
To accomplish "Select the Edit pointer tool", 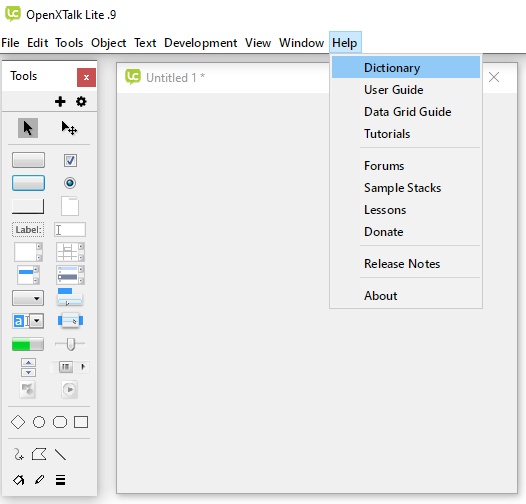I will [69, 128].
